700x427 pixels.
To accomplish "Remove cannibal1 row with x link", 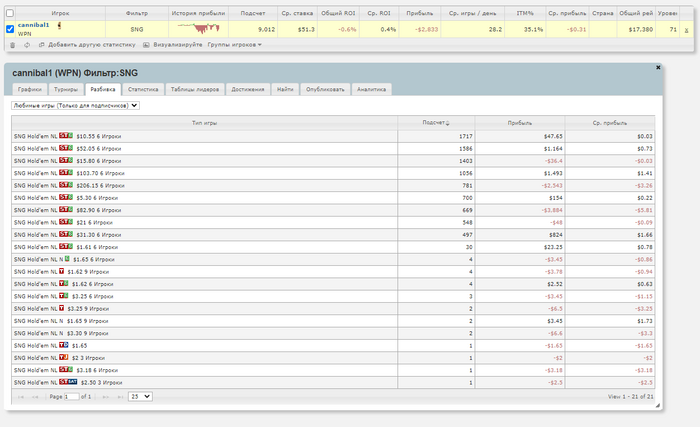I will (686, 30).
